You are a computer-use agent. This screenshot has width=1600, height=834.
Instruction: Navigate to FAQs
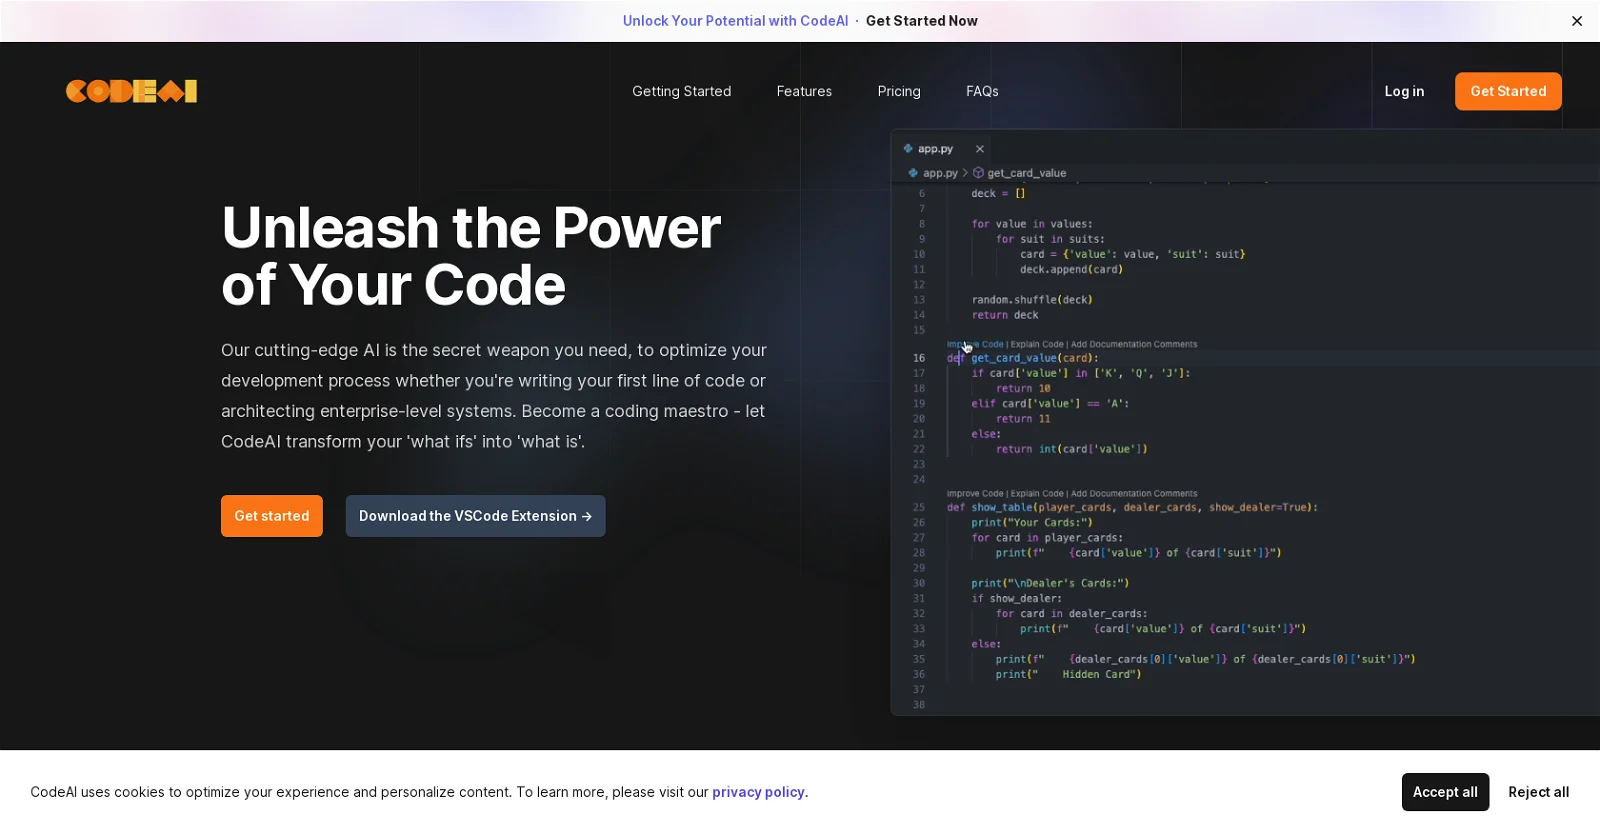tap(982, 91)
